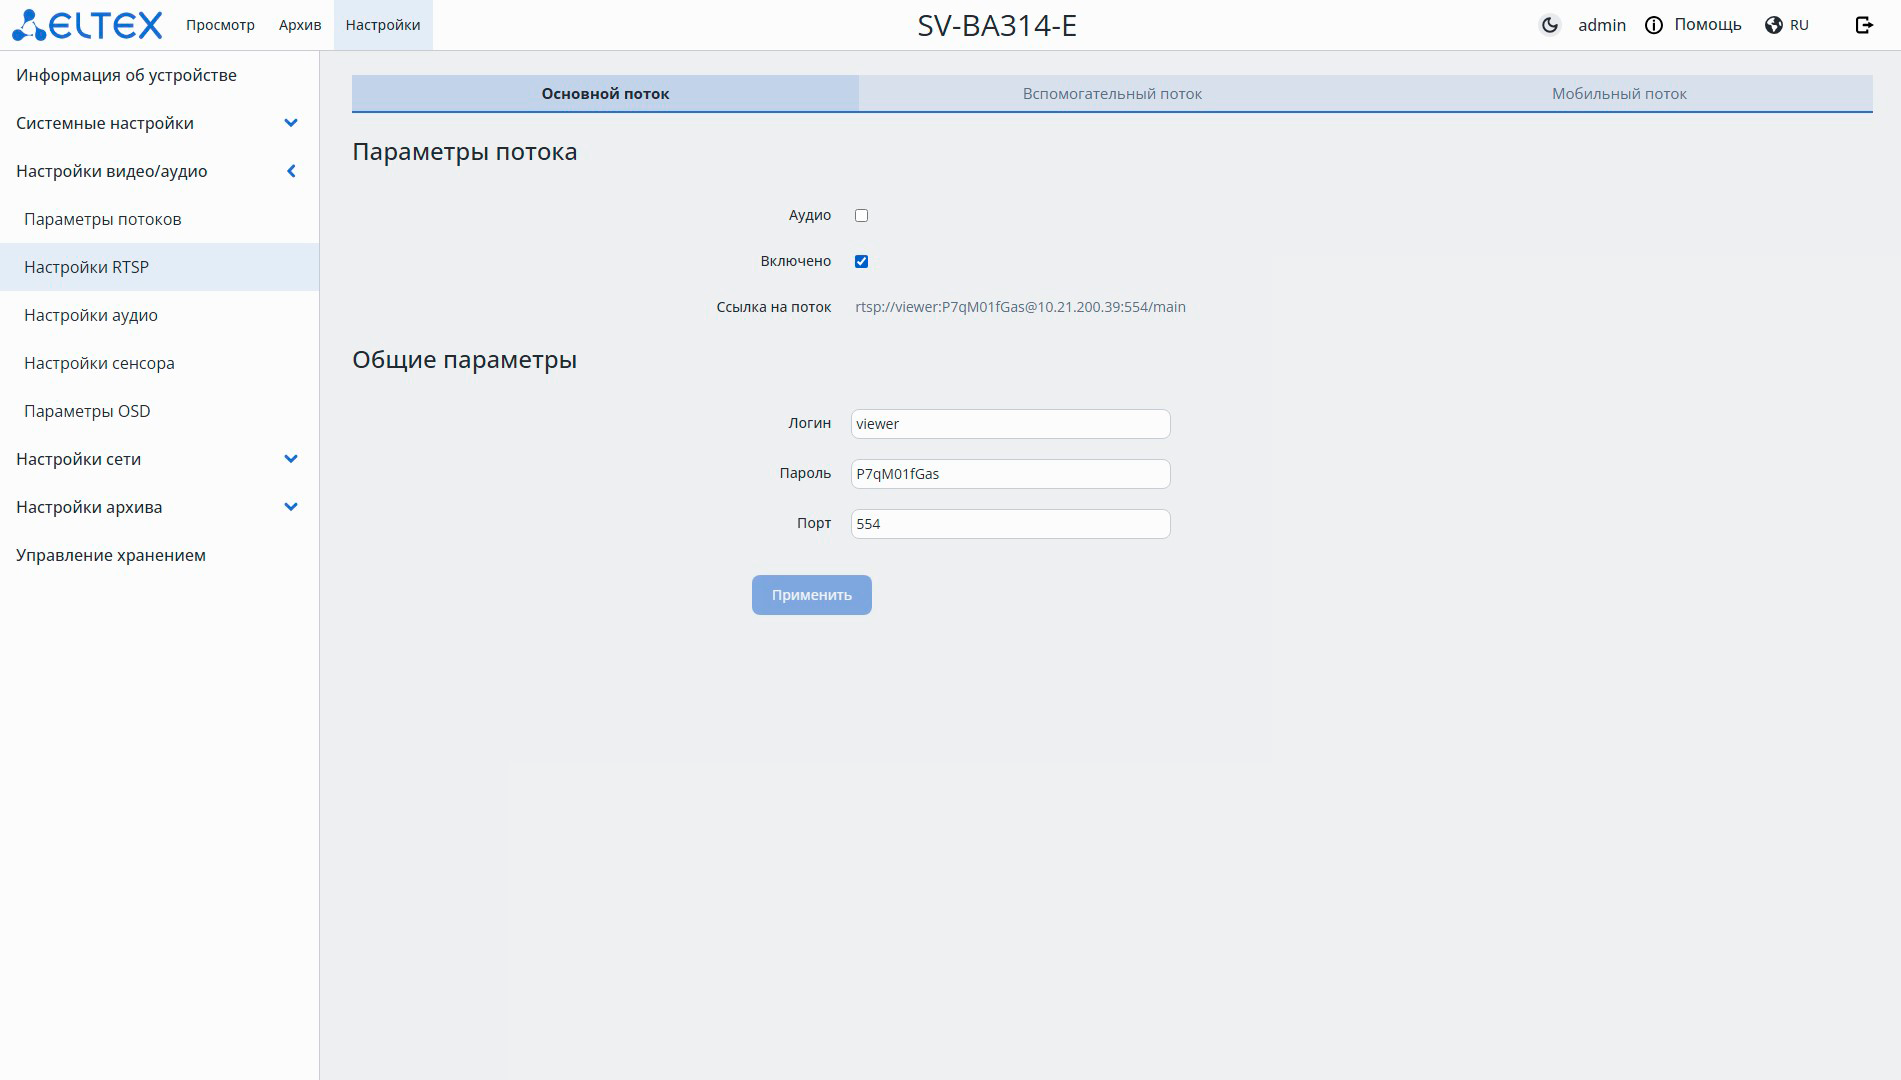Open the Просмотр menu
Viewport: 1901px width, 1080px height.
coord(220,25)
